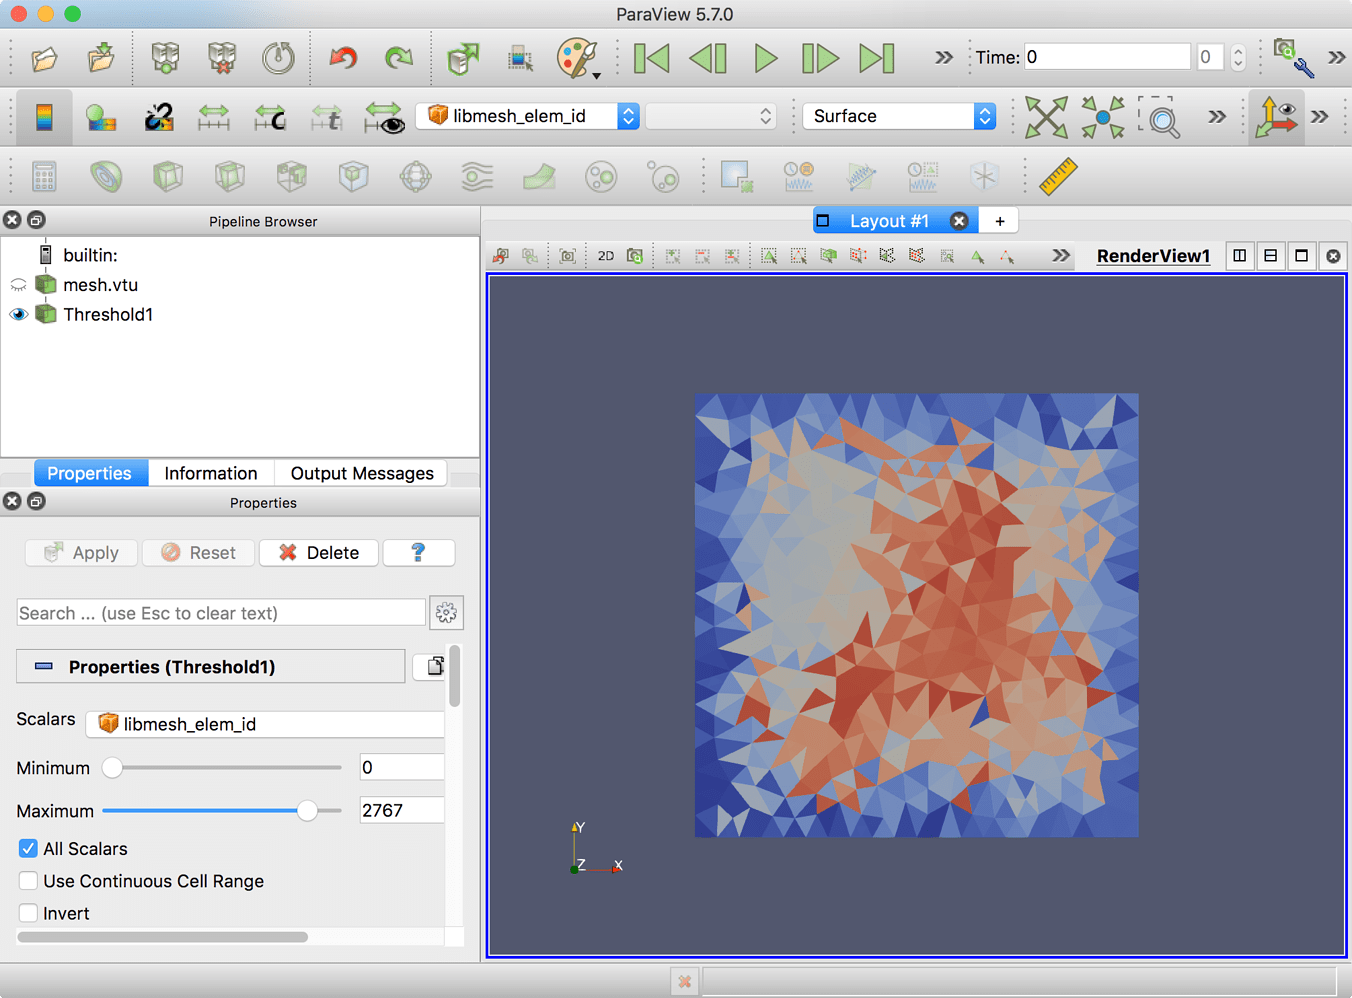1352x998 pixels.
Task: Add a new layout tab
Action: click(x=1000, y=221)
